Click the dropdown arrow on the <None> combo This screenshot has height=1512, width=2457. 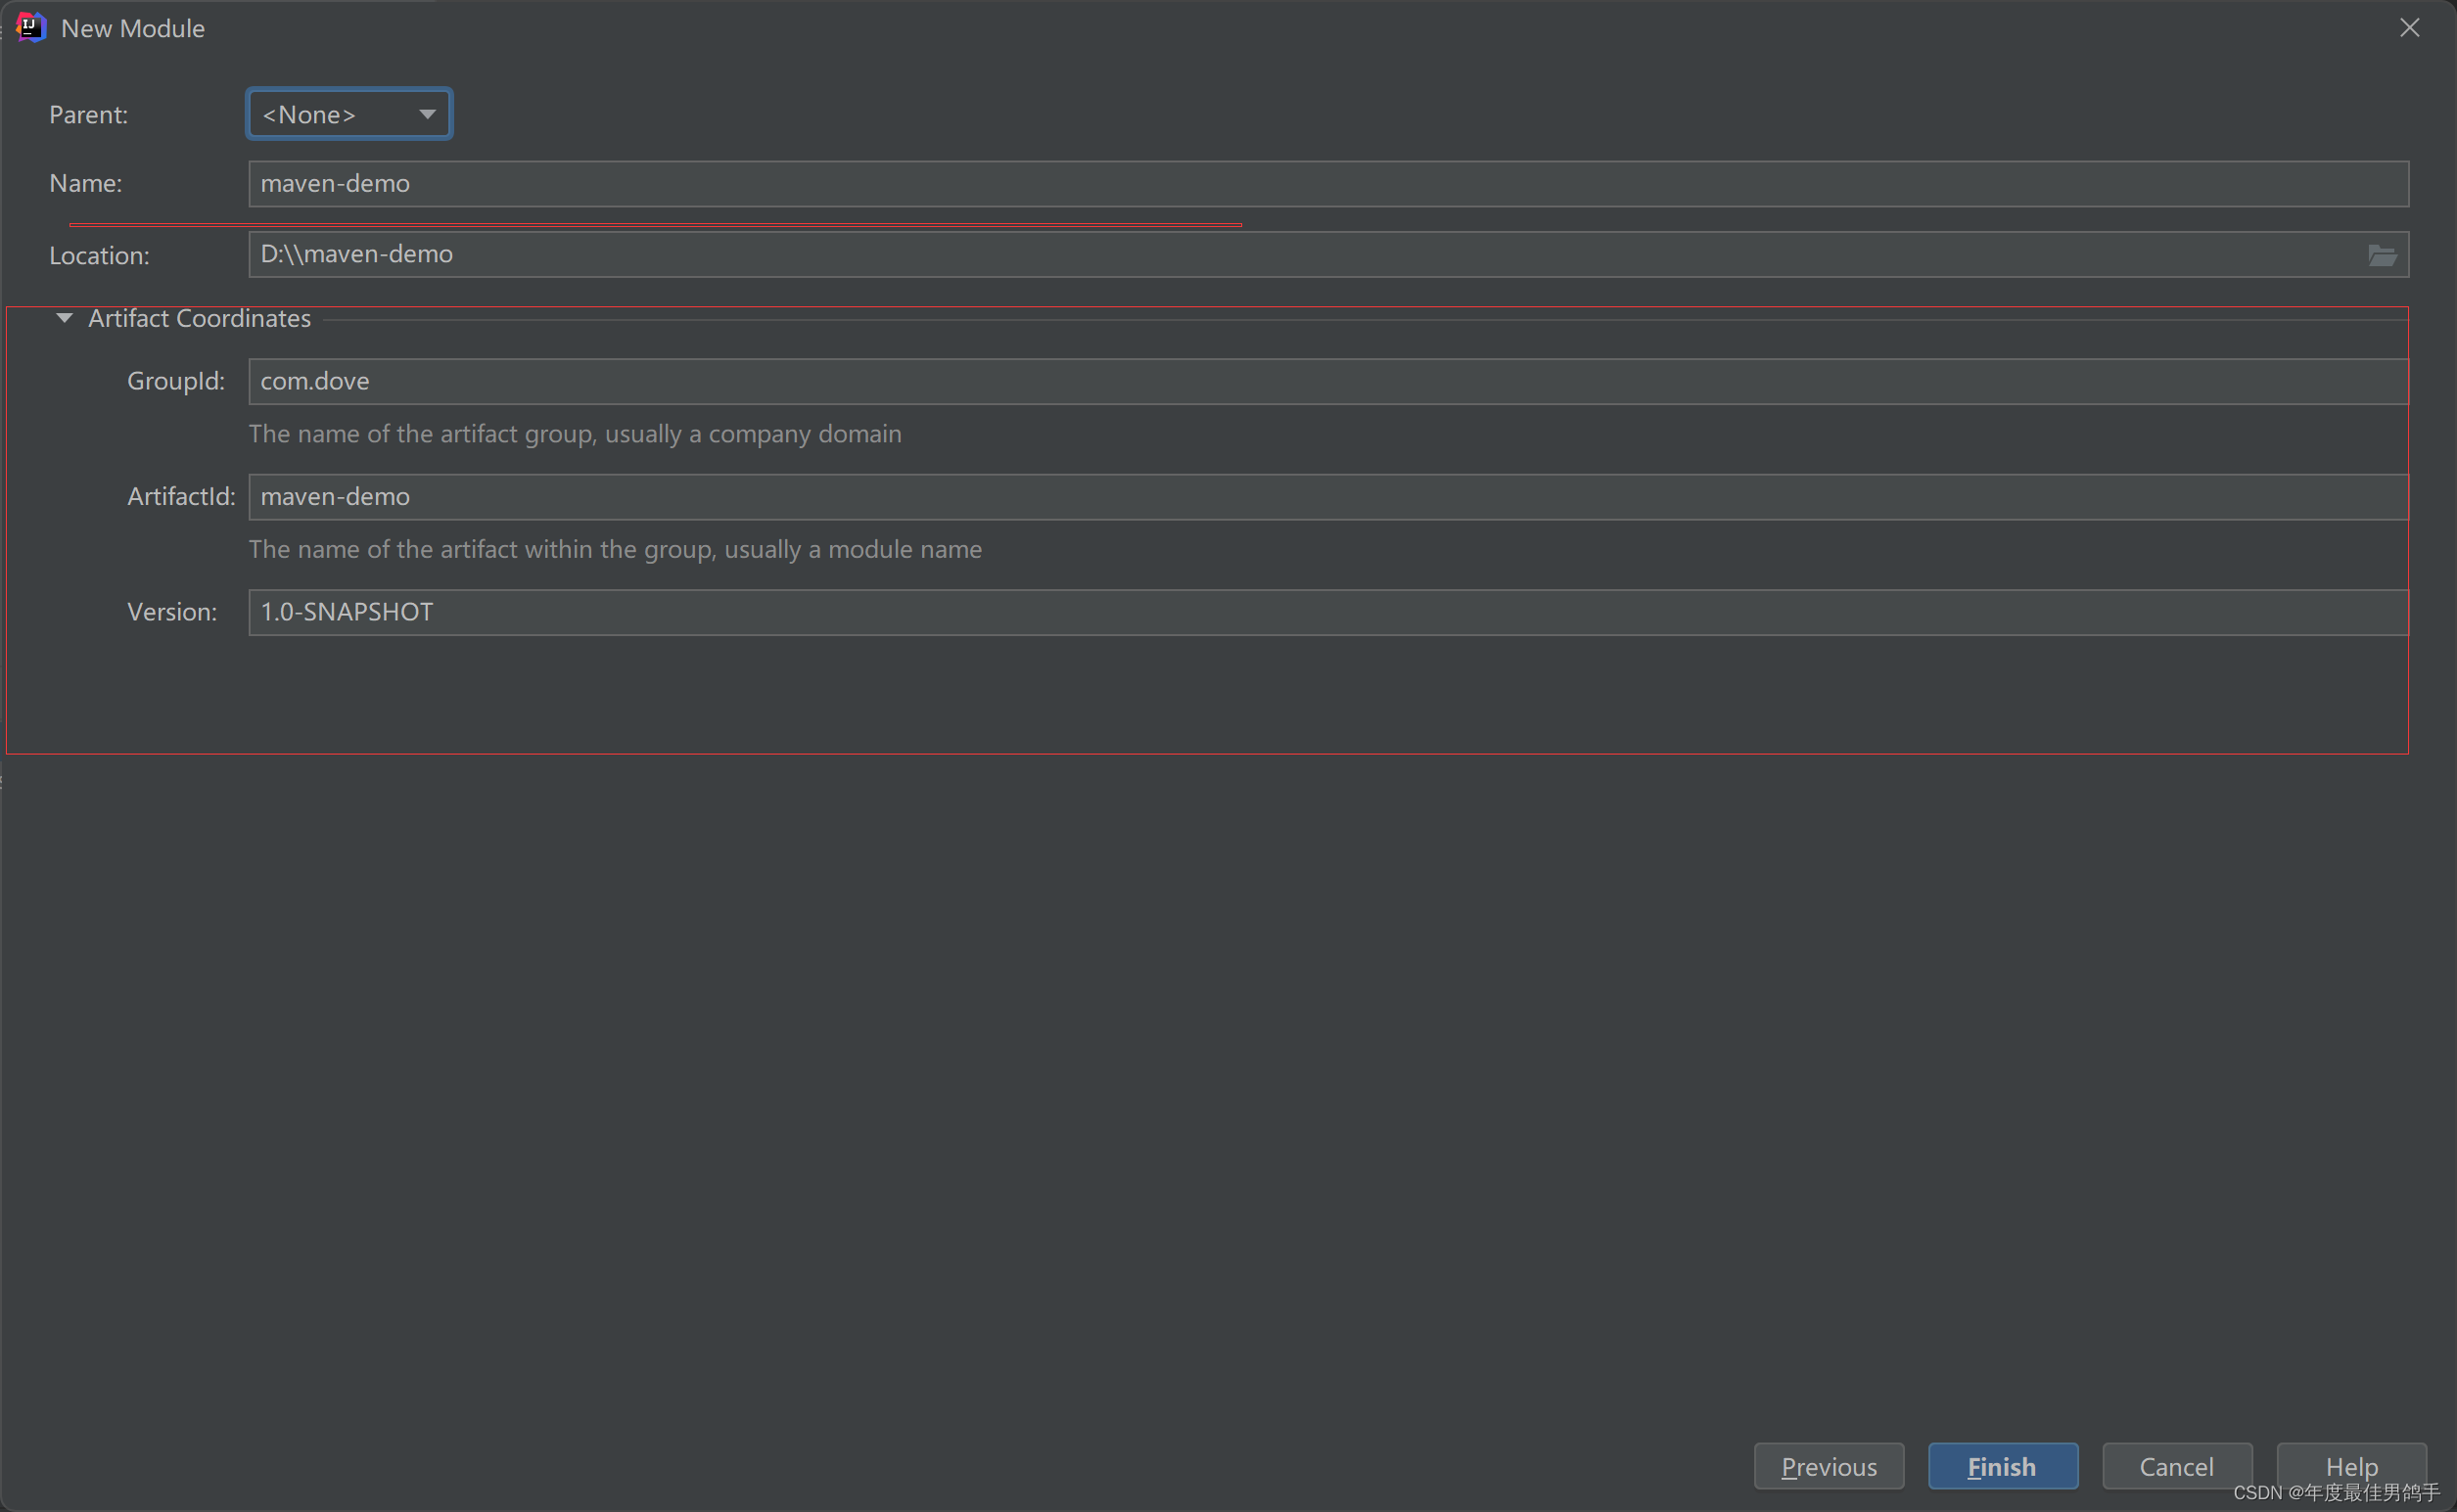click(426, 114)
